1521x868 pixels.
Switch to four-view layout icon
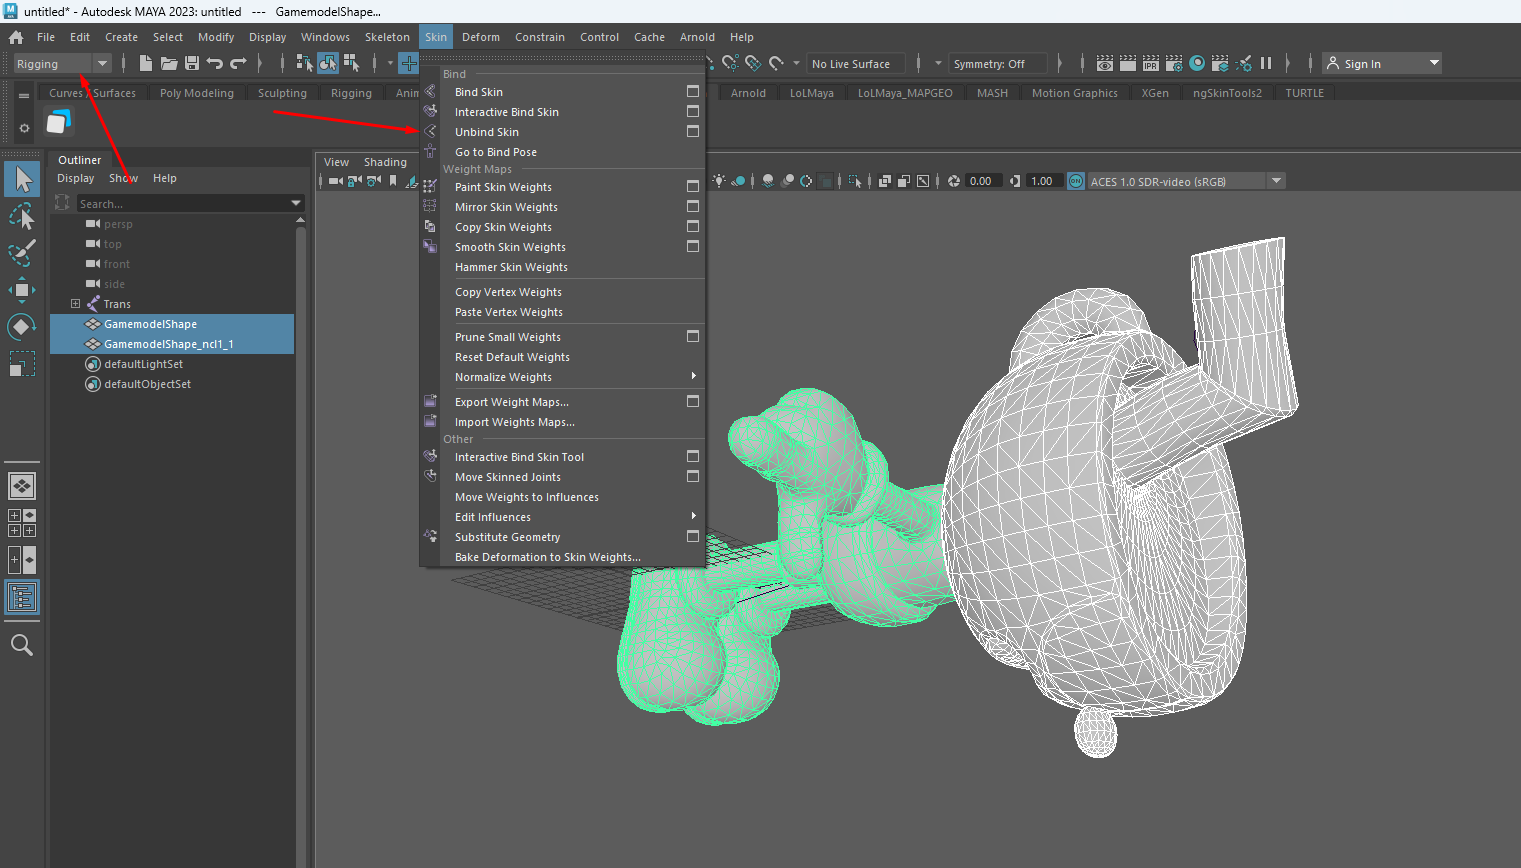click(22, 523)
